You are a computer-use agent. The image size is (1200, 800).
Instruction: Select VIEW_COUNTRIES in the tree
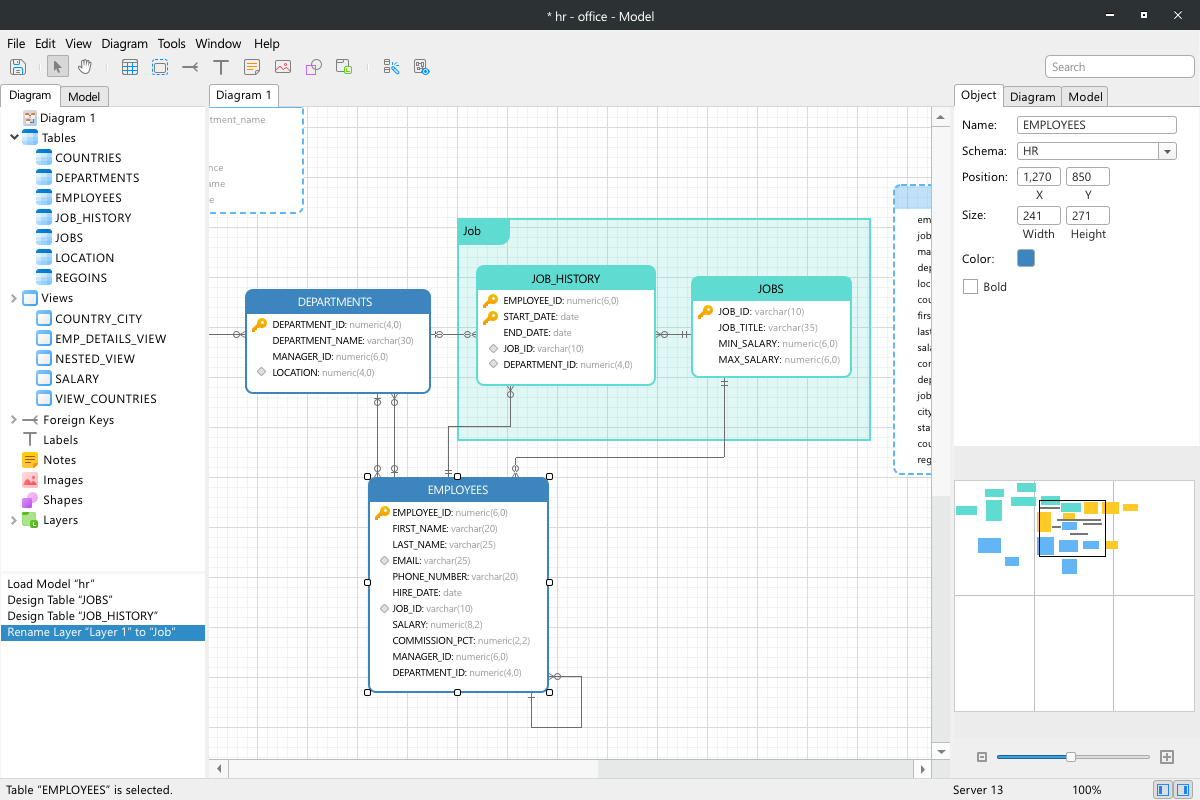[106, 399]
